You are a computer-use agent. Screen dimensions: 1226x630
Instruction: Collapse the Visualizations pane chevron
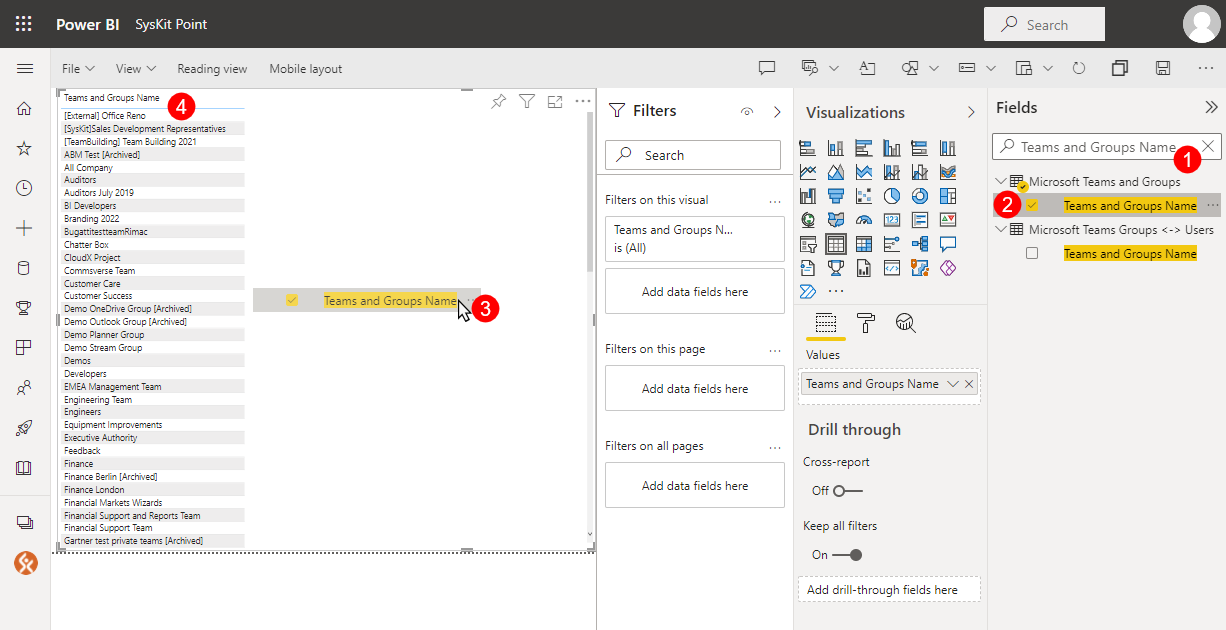coord(970,112)
